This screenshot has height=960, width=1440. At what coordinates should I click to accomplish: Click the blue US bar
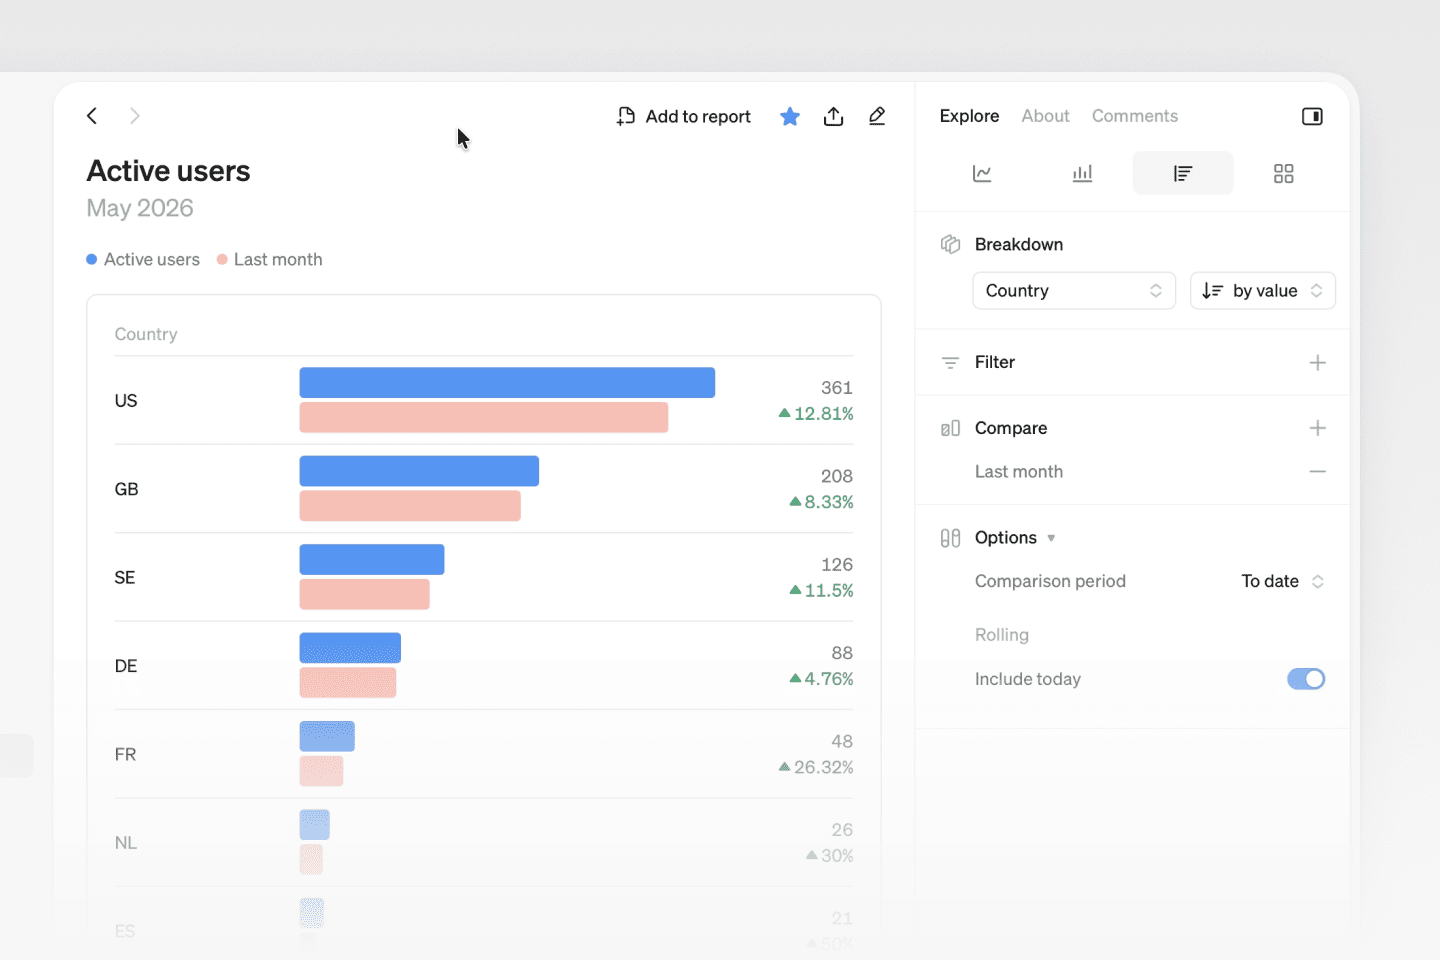(x=507, y=383)
